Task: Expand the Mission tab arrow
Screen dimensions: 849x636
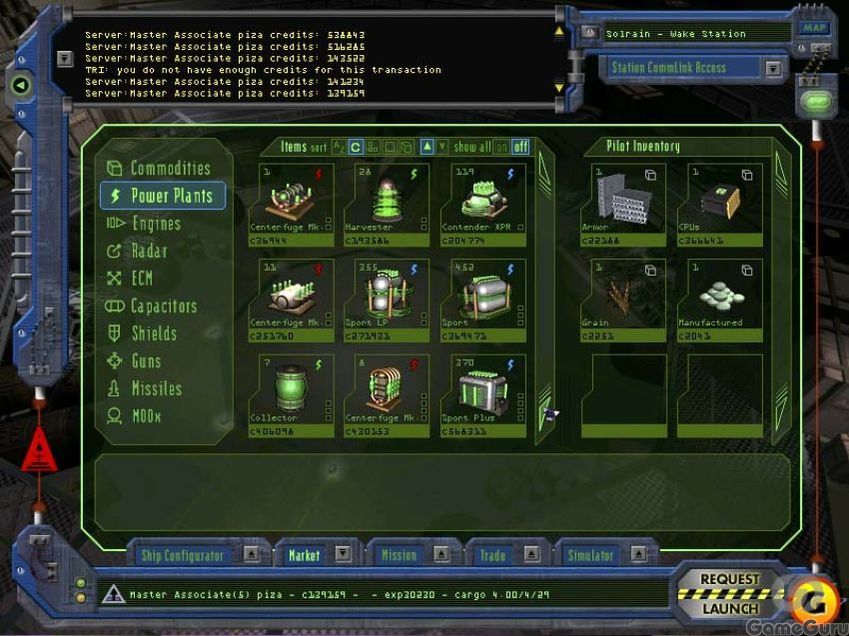Action: click(441, 554)
